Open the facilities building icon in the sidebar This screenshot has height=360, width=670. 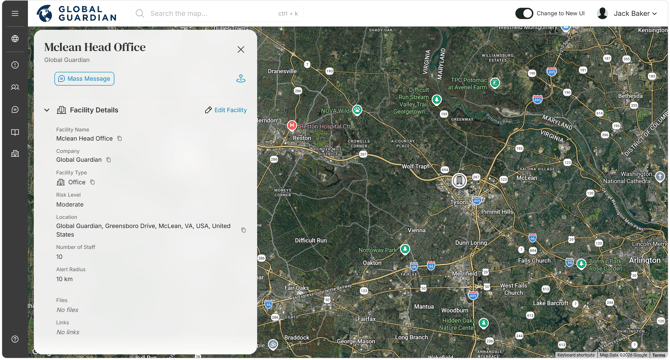pos(15,154)
